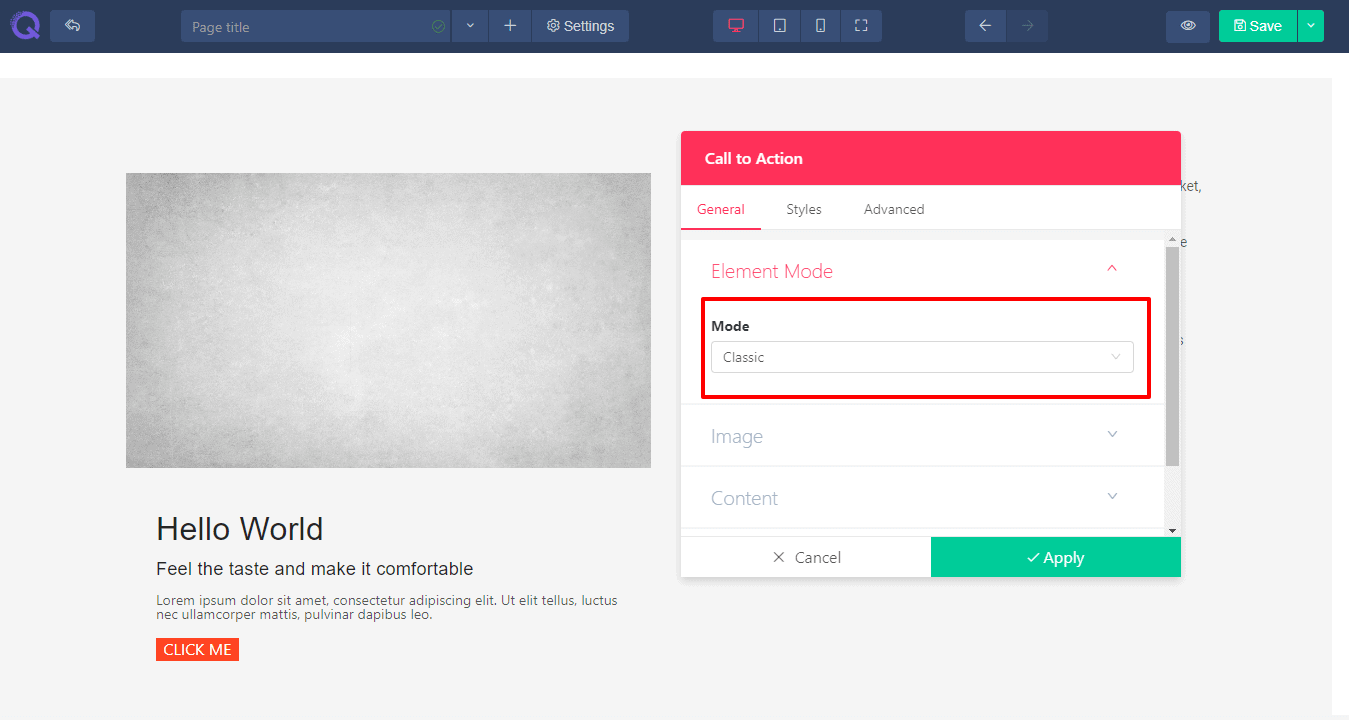Open the Mode dropdown showing Classic
This screenshot has width=1349, height=720.
[921, 357]
